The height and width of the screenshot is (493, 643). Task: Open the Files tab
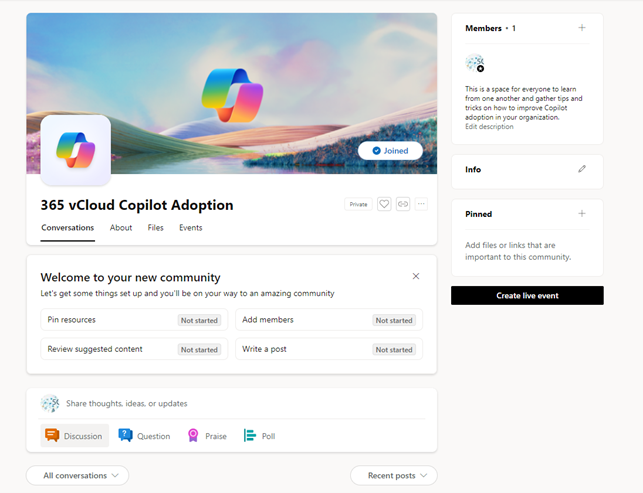[x=155, y=228]
